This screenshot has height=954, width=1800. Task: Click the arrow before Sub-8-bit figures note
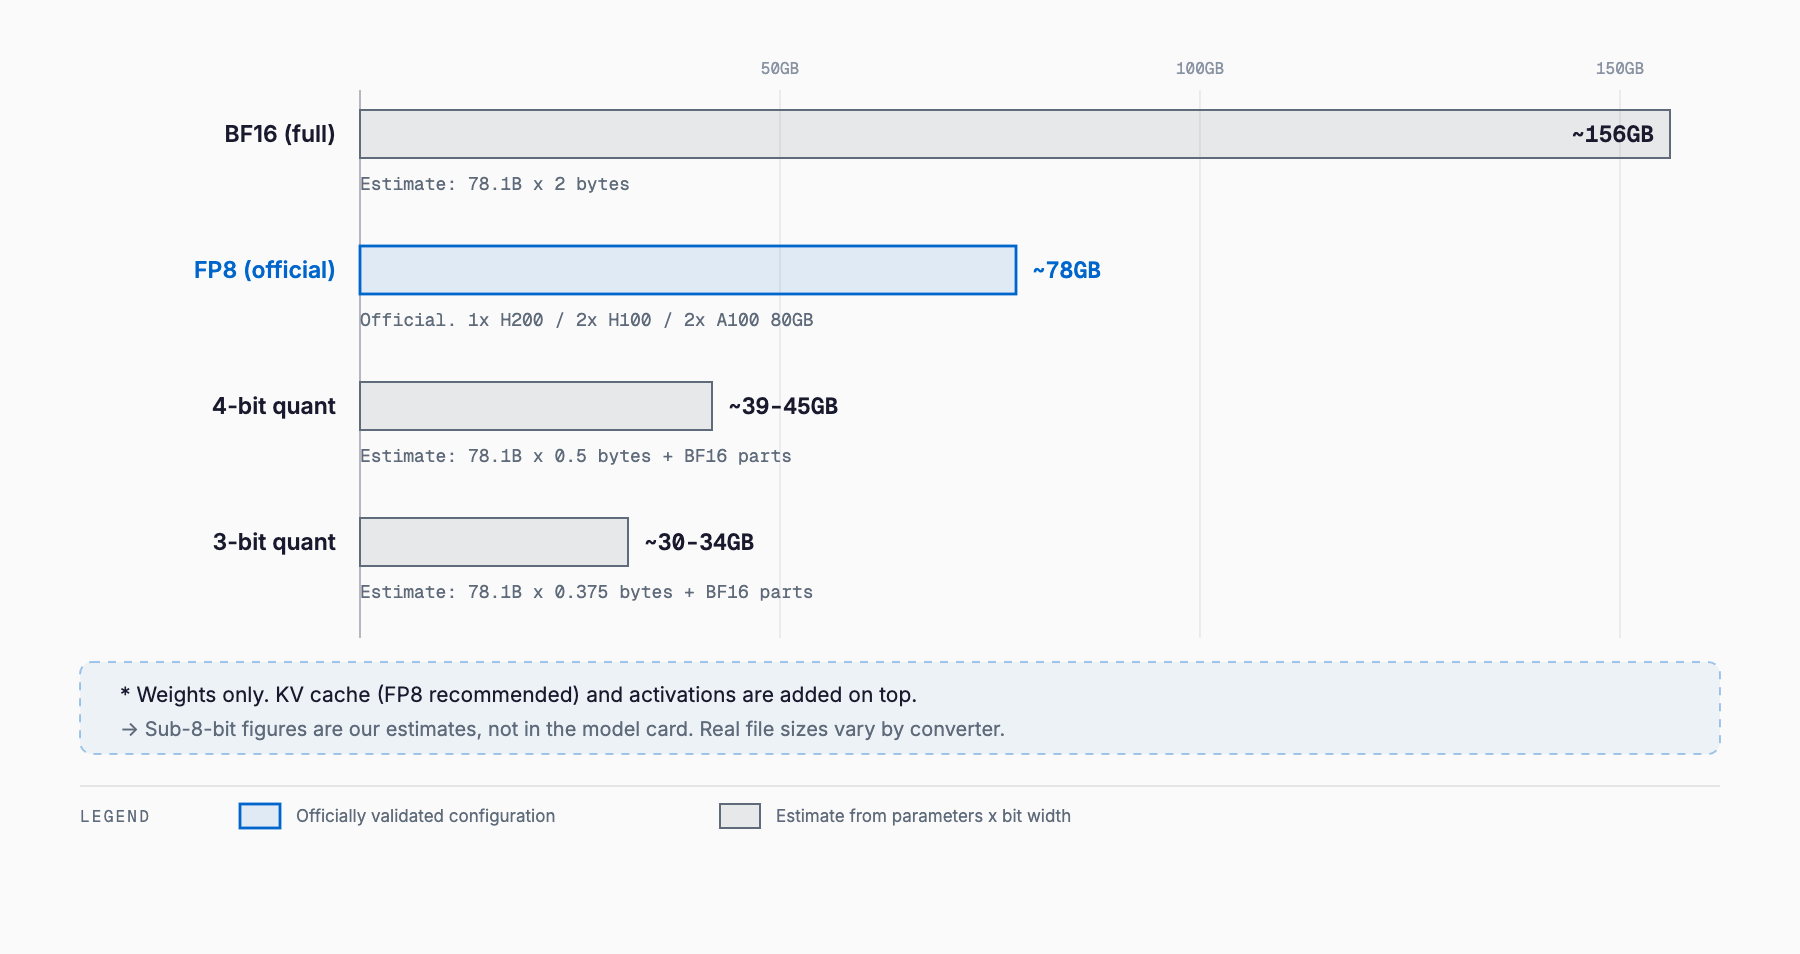tap(129, 729)
